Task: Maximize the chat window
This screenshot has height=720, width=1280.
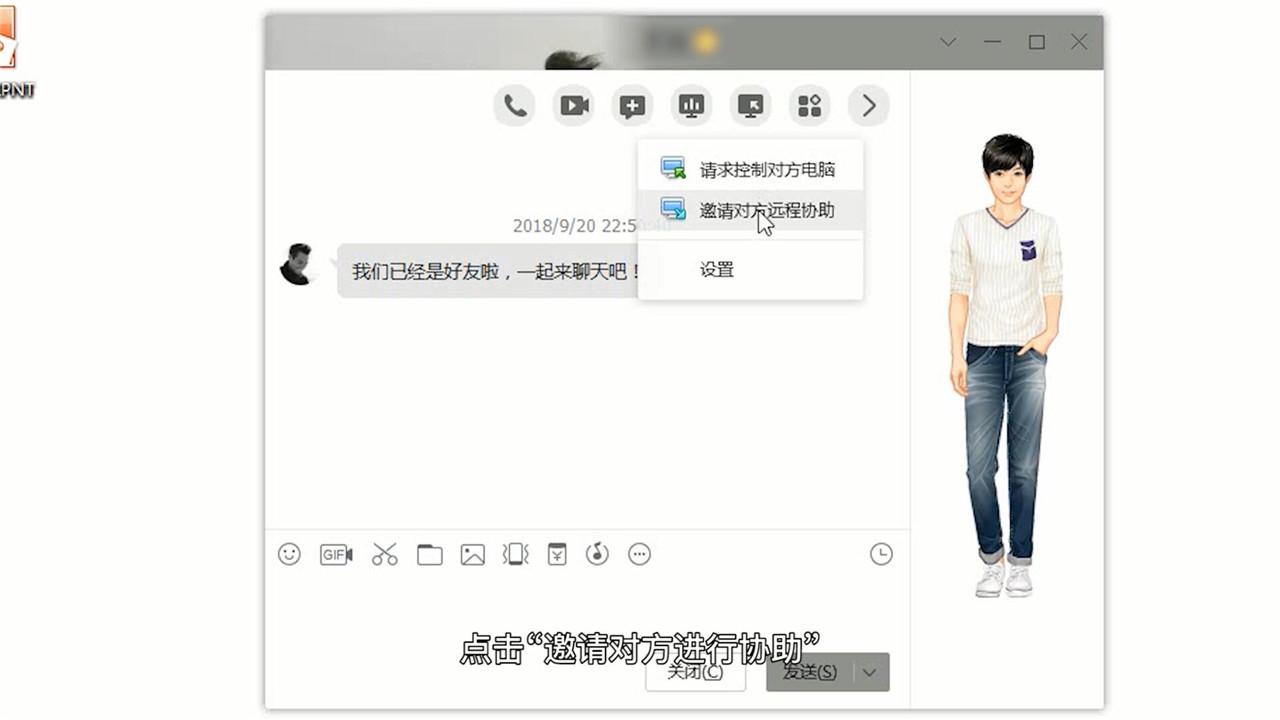Action: [1037, 42]
